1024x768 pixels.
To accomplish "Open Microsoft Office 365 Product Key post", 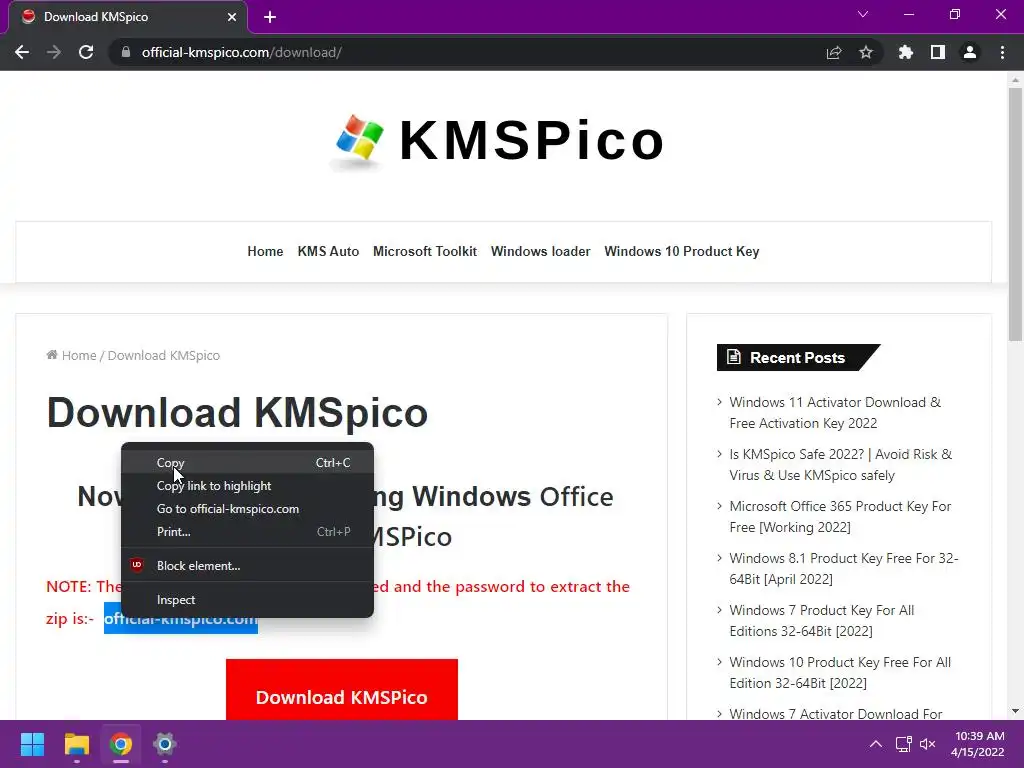I will point(840,517).
